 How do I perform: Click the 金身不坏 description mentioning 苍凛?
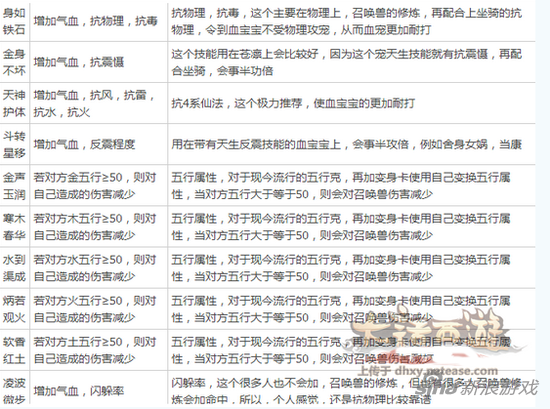pos(351,62)
